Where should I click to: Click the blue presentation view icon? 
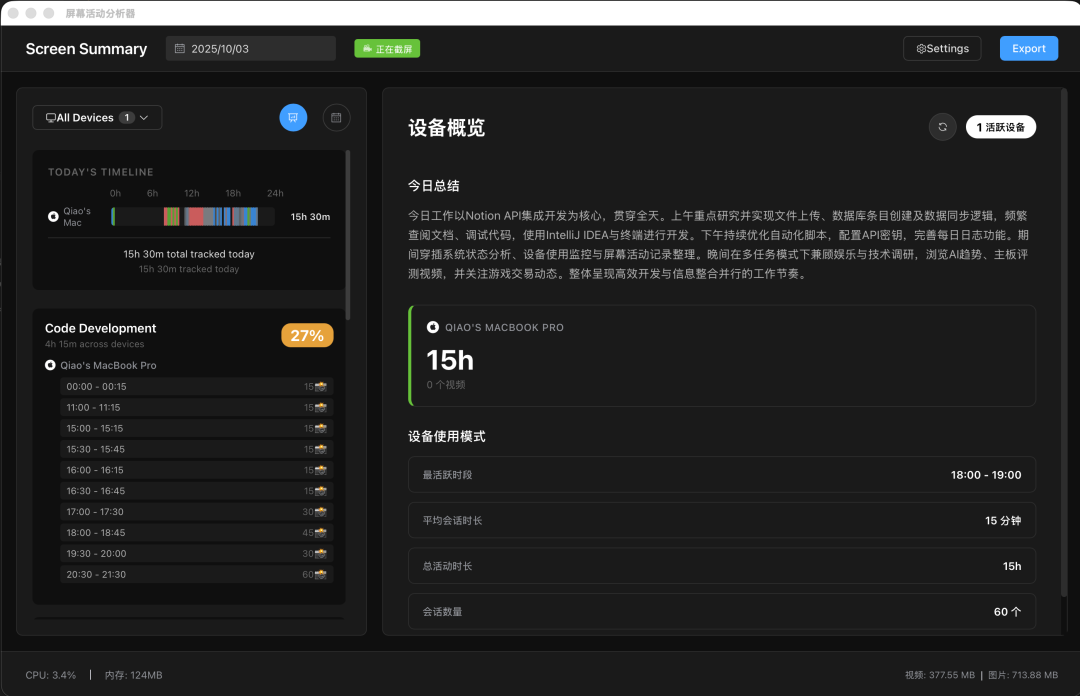[293, 118]
